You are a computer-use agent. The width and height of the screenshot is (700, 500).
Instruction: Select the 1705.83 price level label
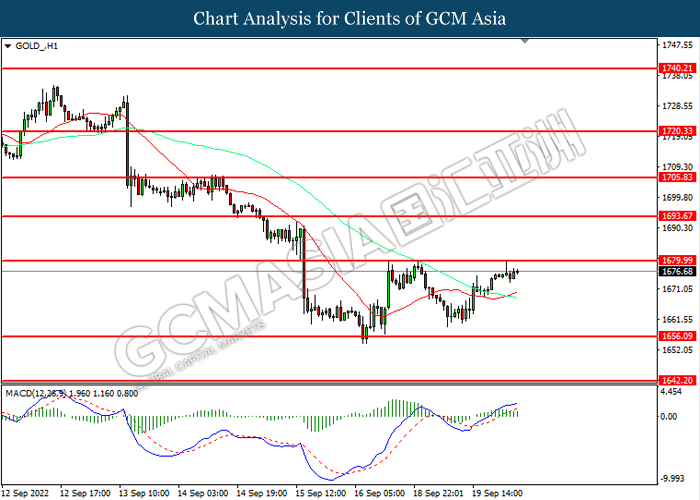[677, 177]
